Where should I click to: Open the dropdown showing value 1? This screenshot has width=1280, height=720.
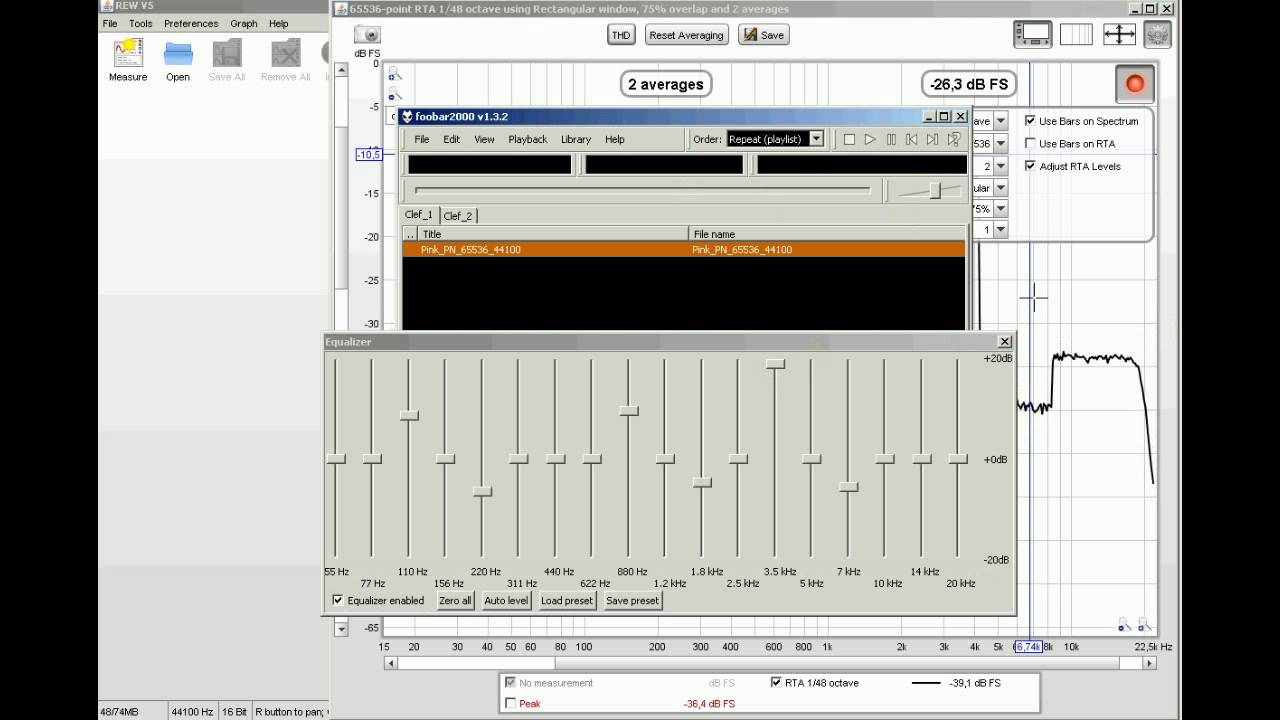1000,230
